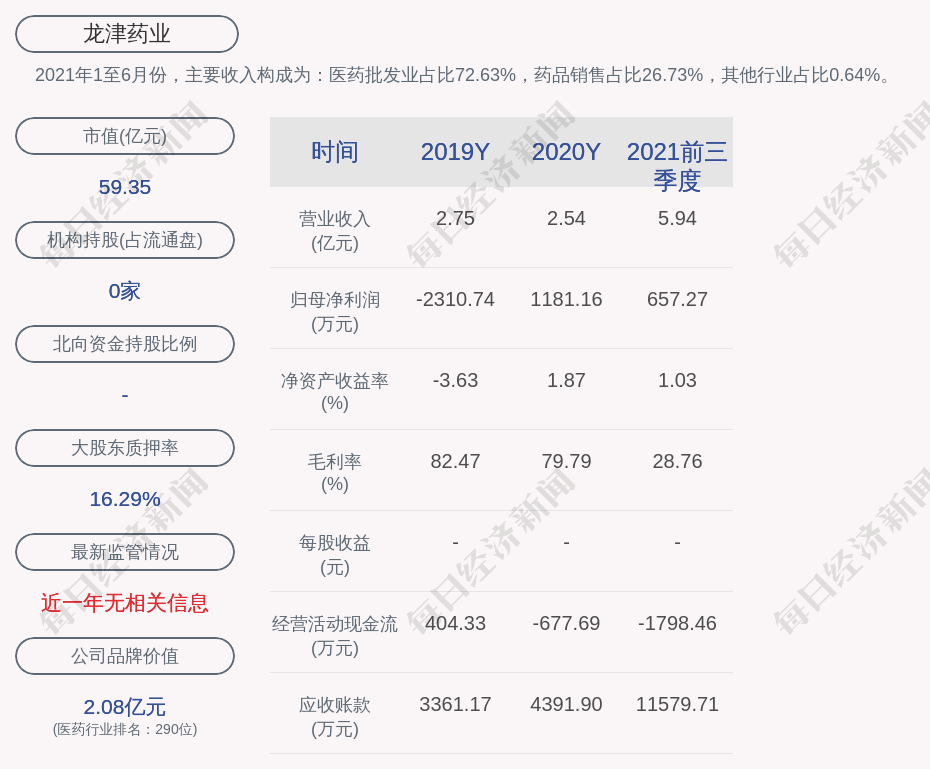This screenshot has width=930, height=769.
Task: Select the 大股东质押率 pill button
Action: click(x=125, y=448)
